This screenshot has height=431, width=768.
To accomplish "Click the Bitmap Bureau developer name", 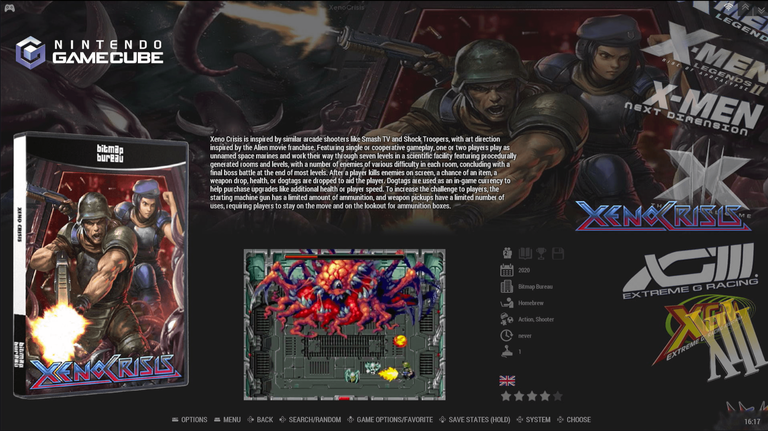I will coord(535,287).
